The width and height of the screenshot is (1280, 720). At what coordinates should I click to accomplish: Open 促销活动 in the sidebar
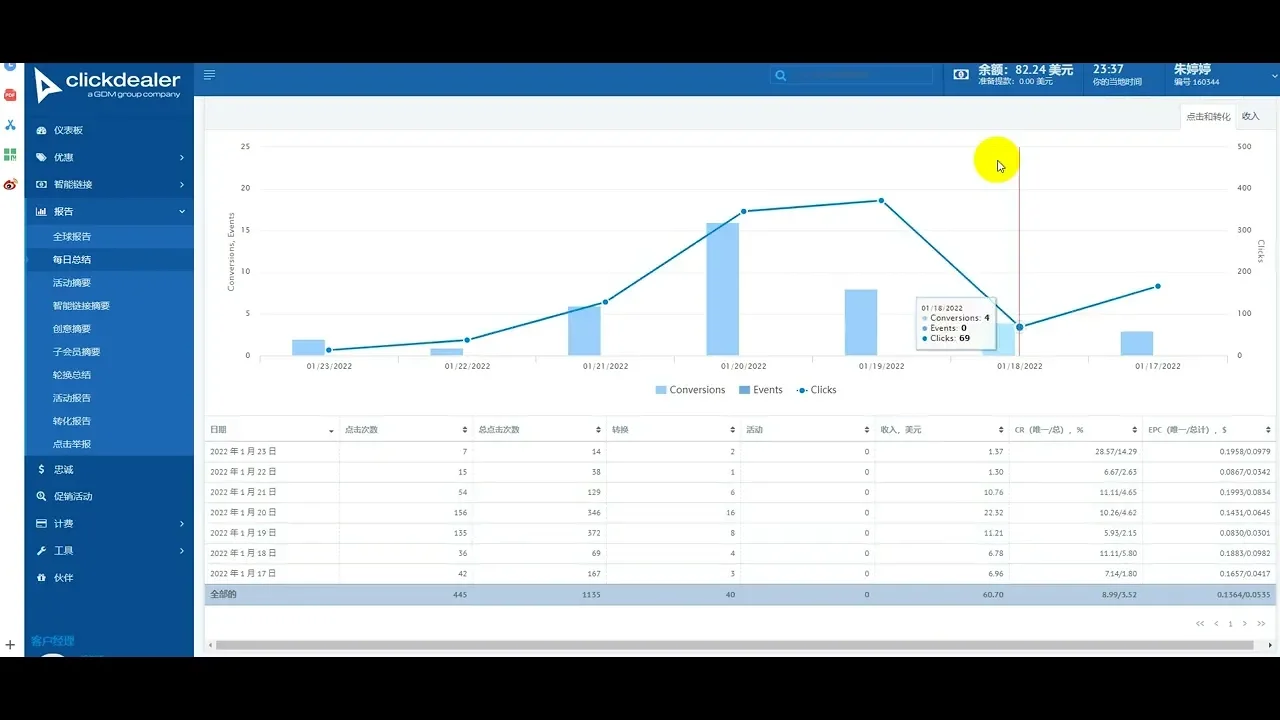pos(73,497)
